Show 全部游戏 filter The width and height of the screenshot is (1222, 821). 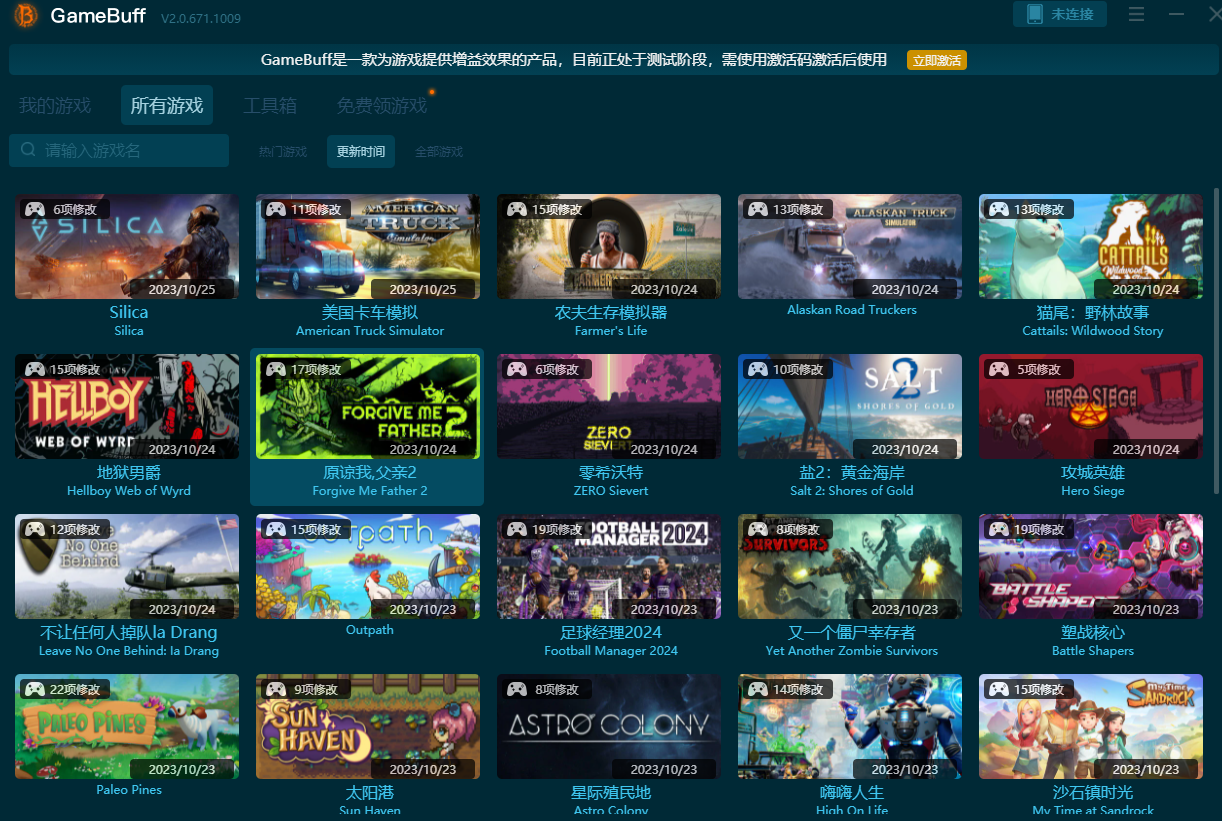(x=439, y=152)
